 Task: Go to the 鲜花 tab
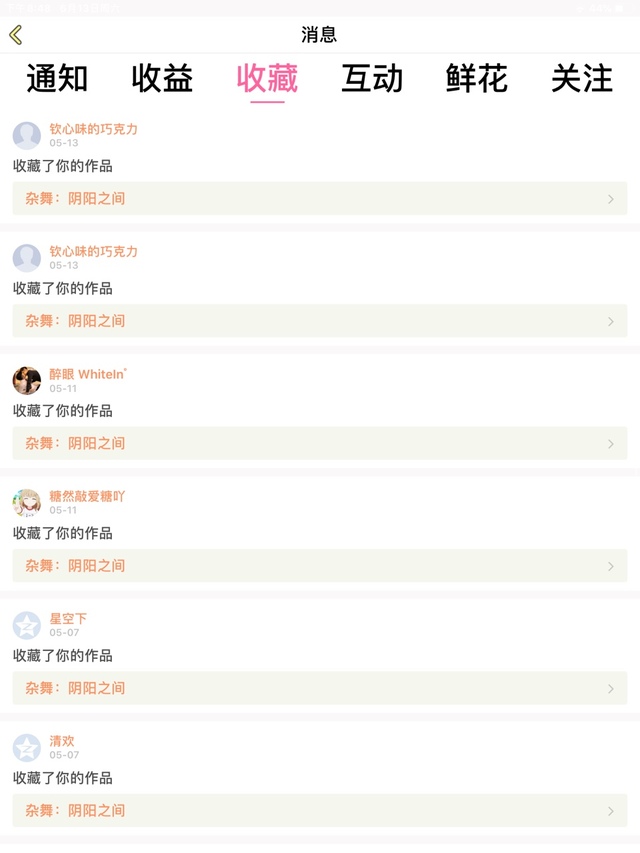(477, 79)
